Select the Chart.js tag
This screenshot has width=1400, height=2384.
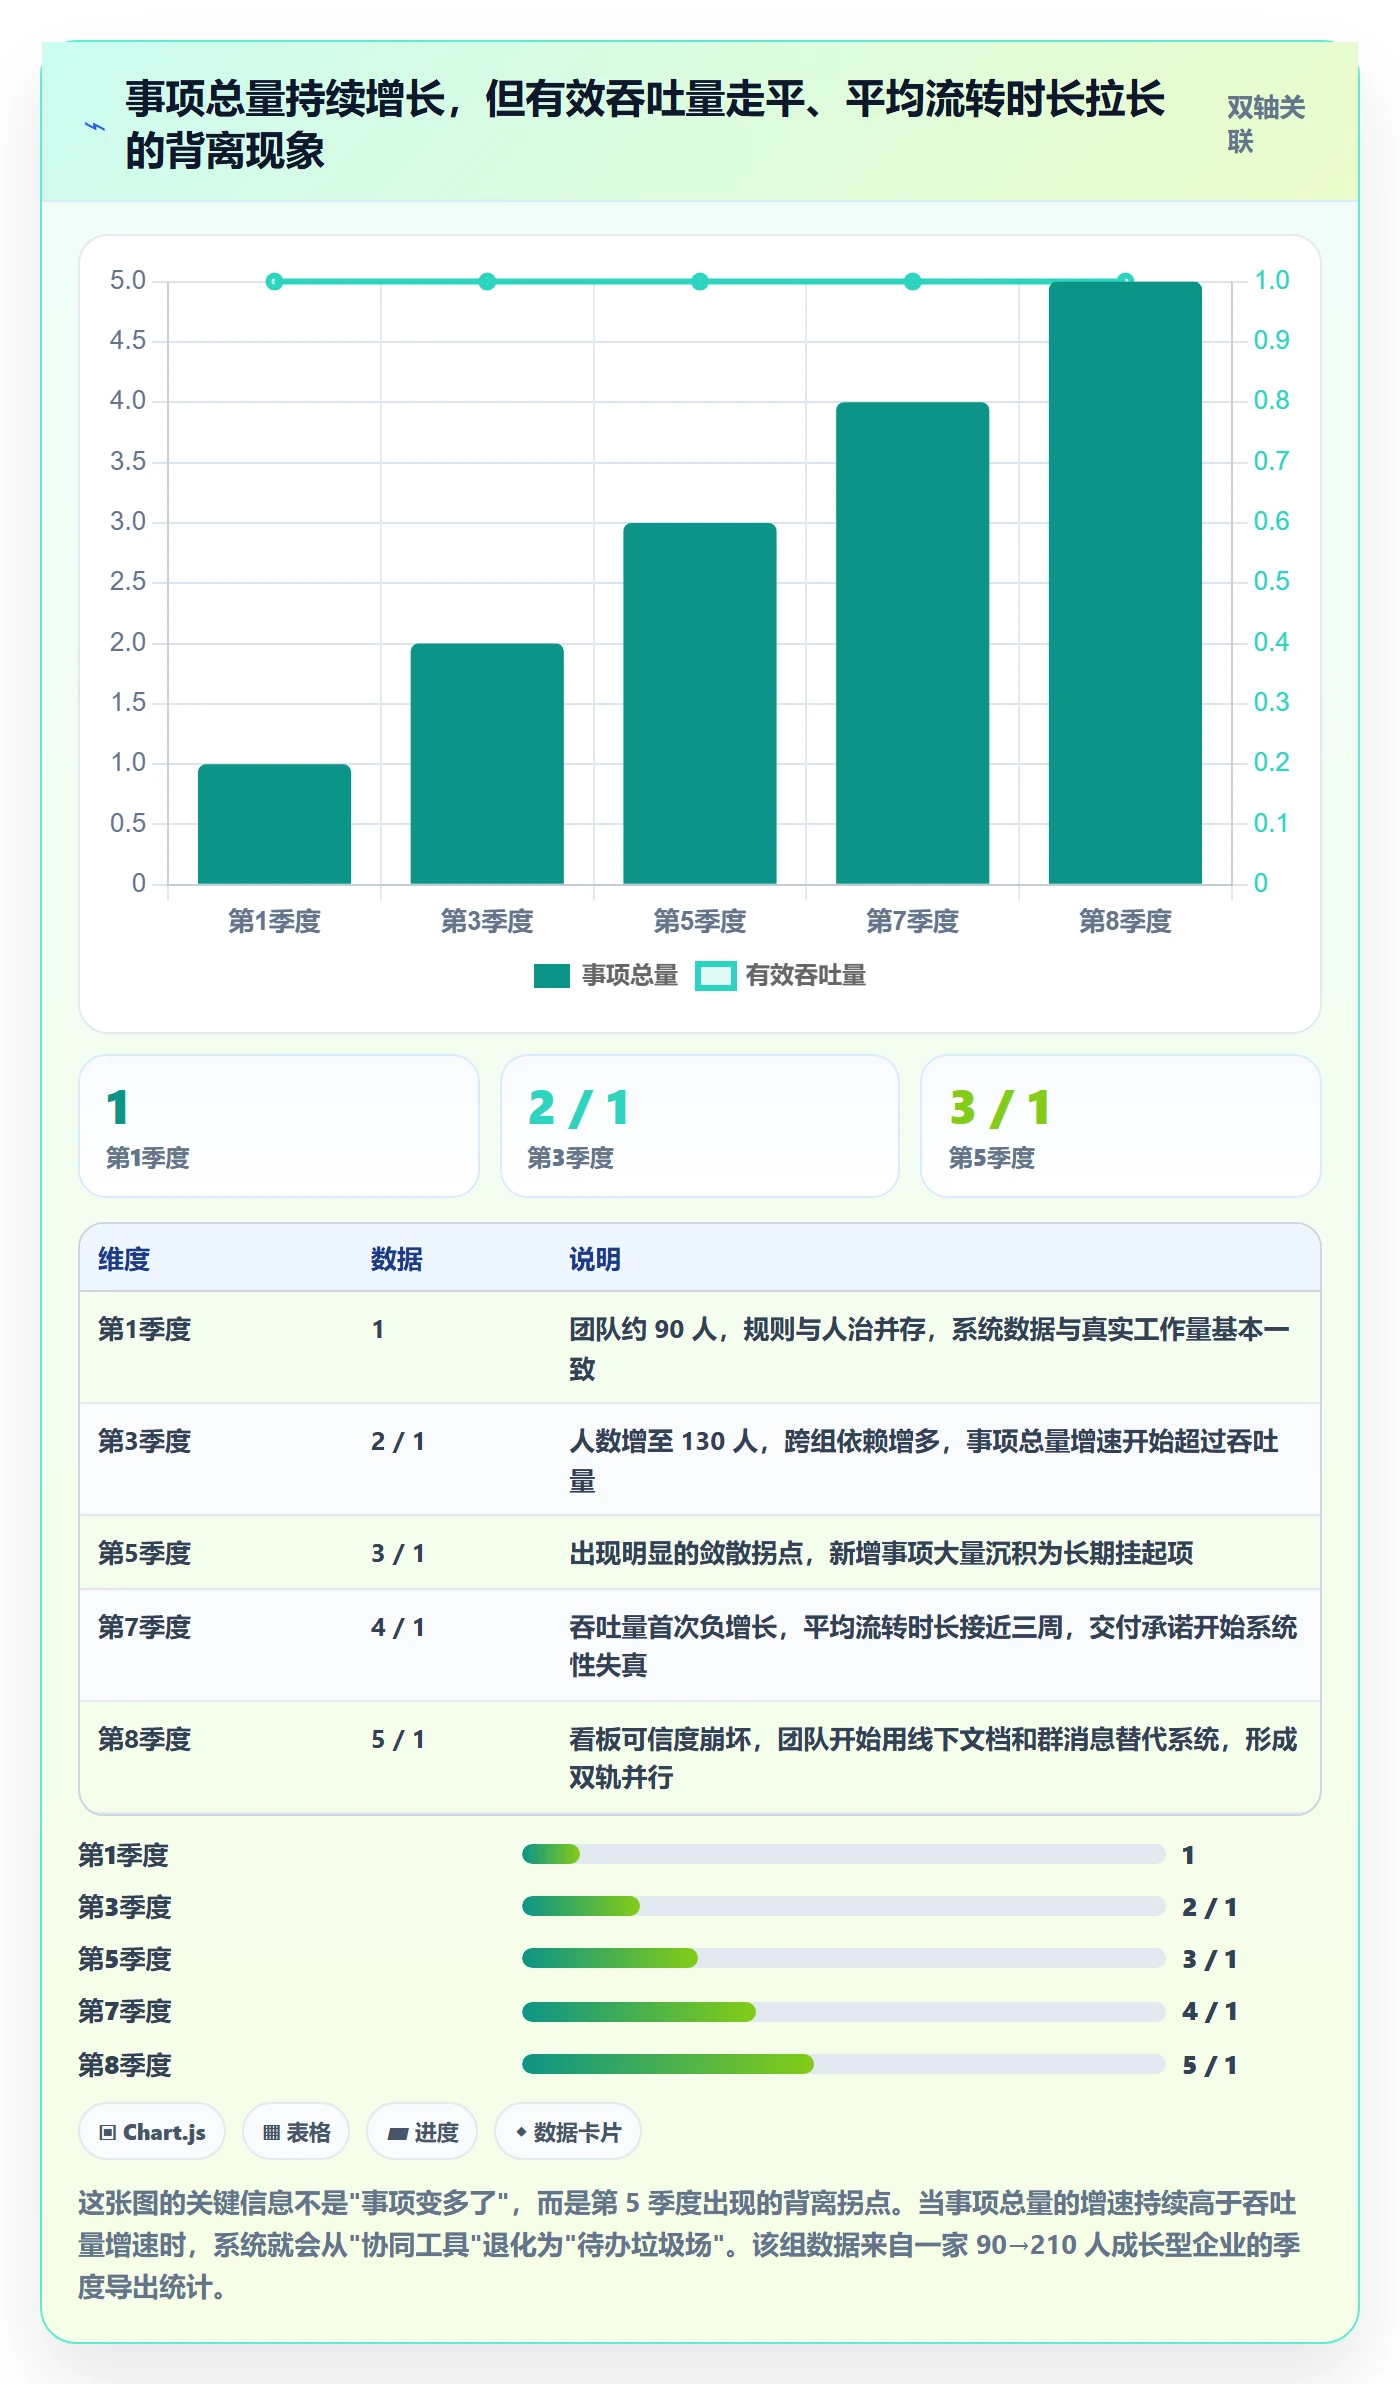pos(152,2132)
